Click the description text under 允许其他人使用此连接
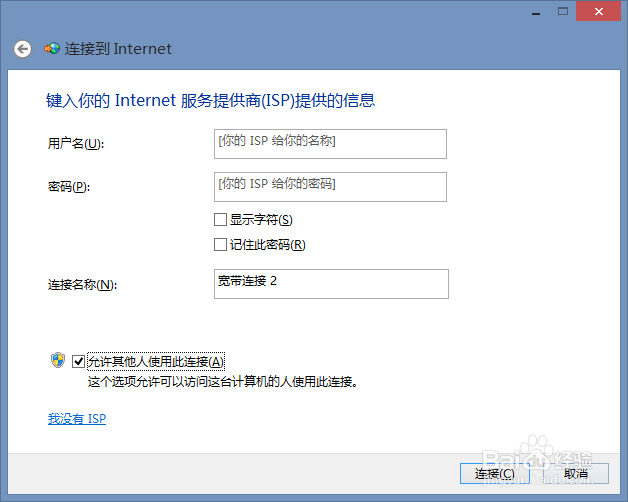The height and width of the screenshot is (502, 628). pyautogui.click(x=223, y=381)
